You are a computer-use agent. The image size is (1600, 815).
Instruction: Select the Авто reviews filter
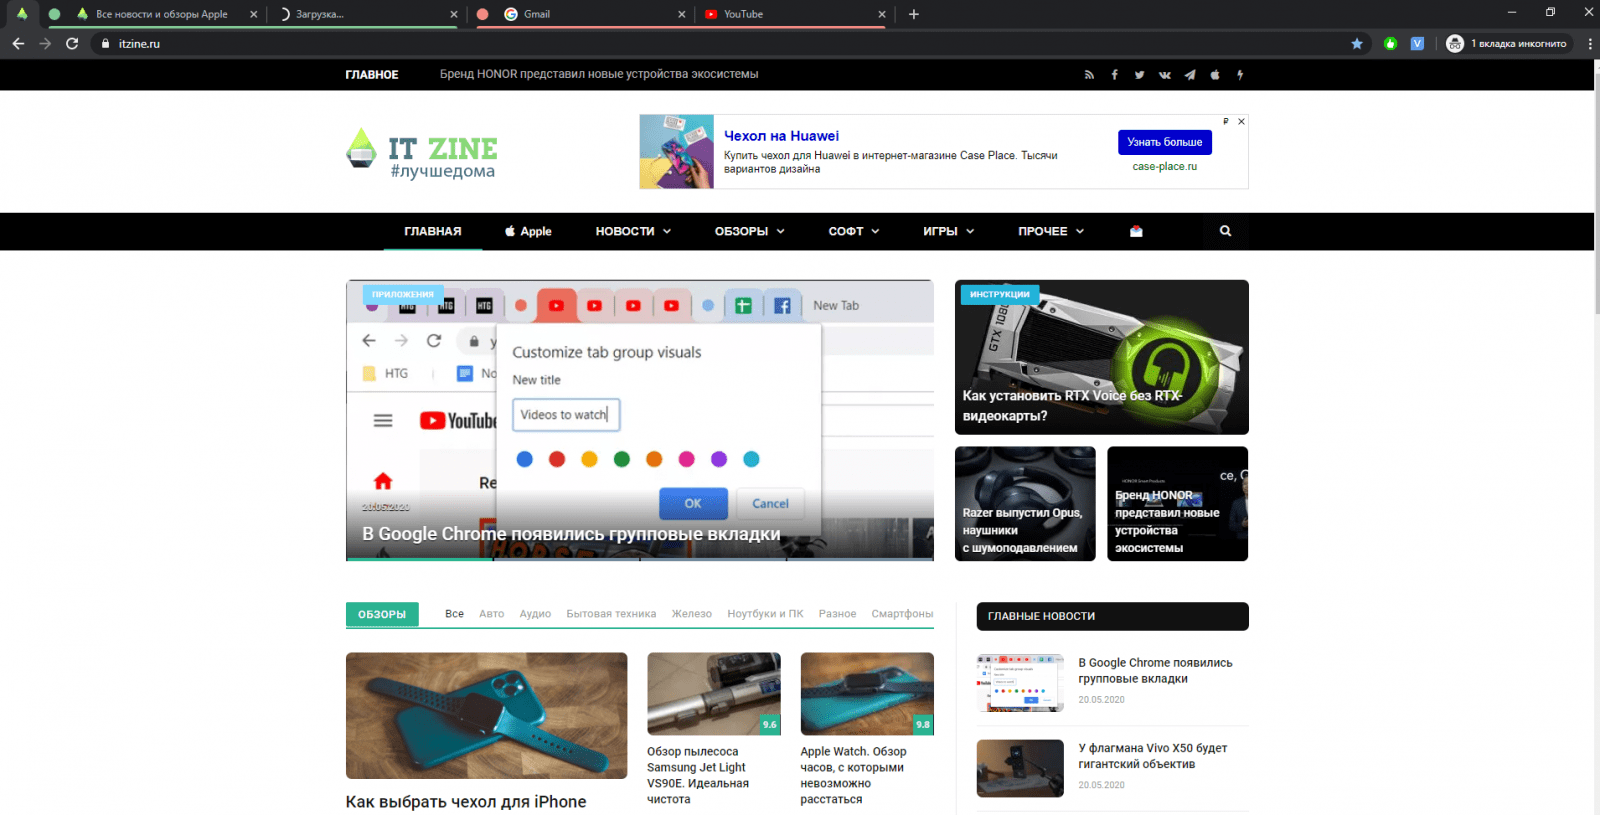pos(491,614)
